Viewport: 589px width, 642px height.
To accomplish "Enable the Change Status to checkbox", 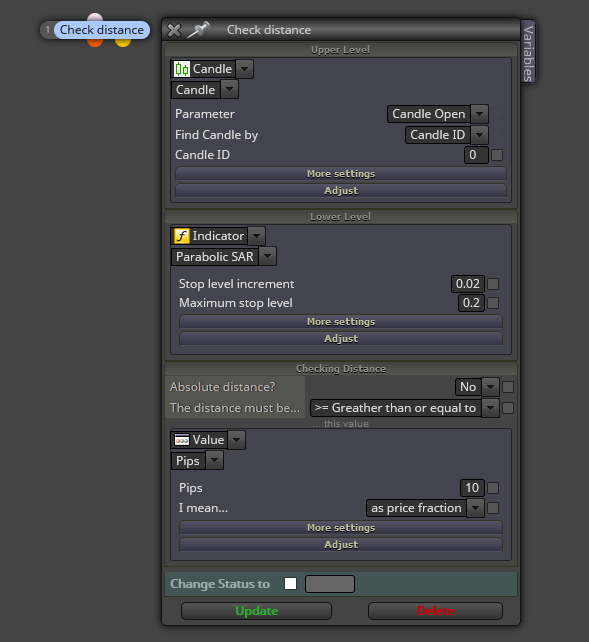I will pyautogui.click(x=290, y=584).
